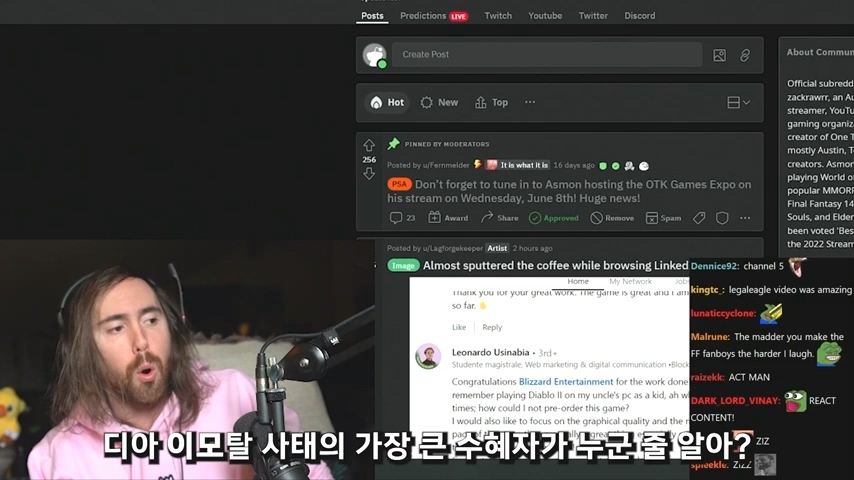Open the OTK Games Expo post title

(569, 191)
